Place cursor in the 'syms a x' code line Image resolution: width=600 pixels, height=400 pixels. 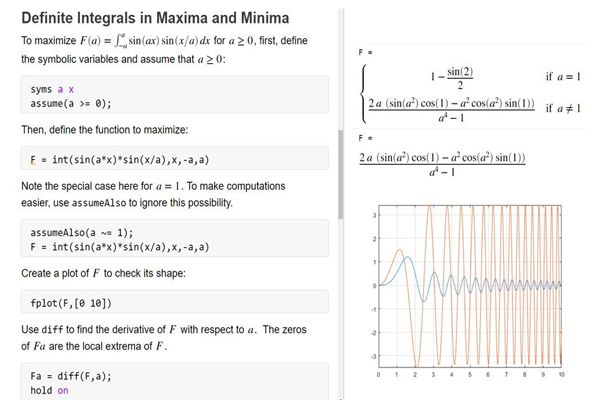point(52,89)
